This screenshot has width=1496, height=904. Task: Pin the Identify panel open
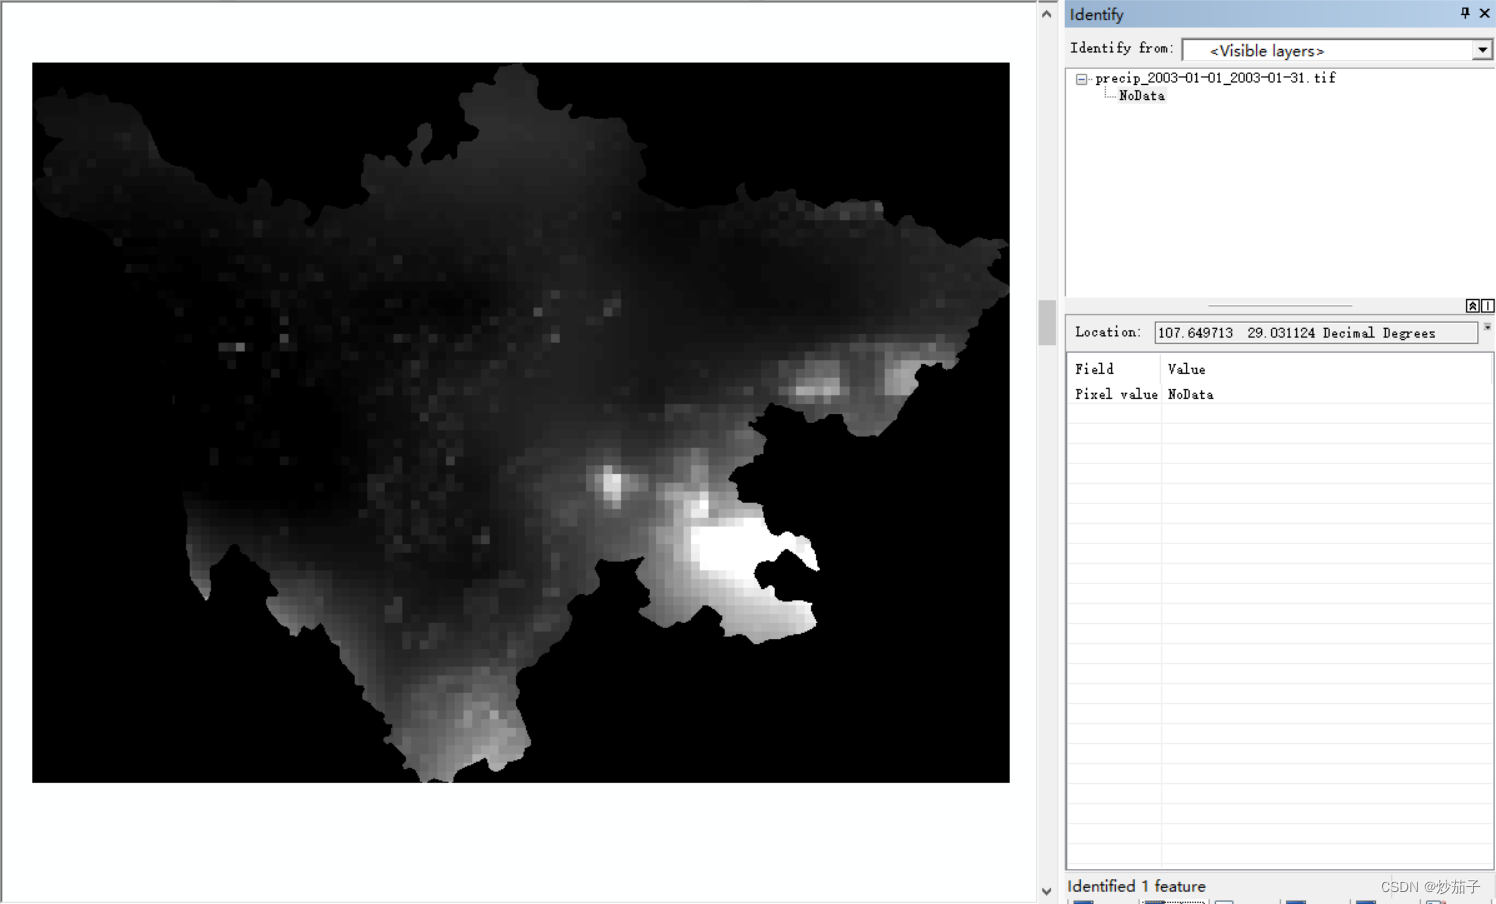[1464, 13]
